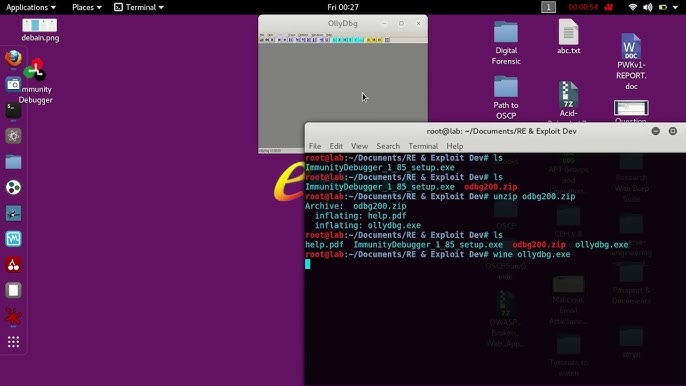Click the 'inflating: help.pdf' output line
The height and width of the screenshot is (386, 686).
click(x=360, y=216)
